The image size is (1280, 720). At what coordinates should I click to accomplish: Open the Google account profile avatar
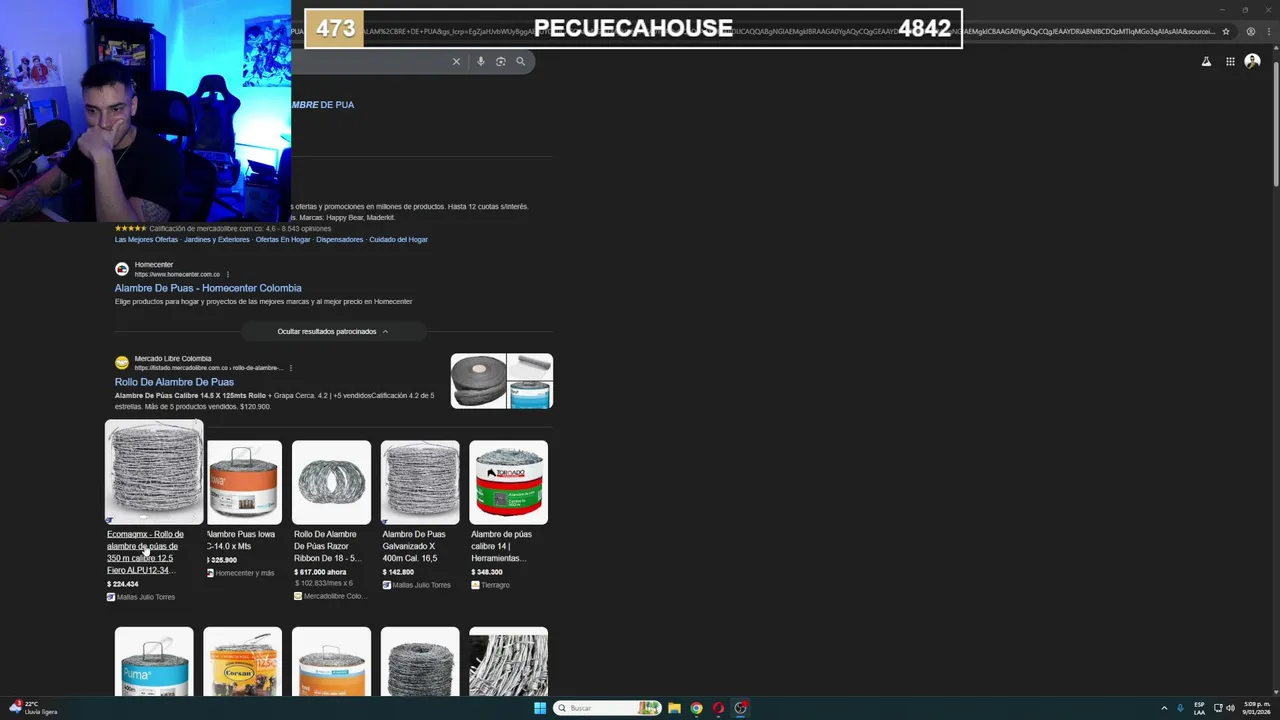tap(1252, 61)
